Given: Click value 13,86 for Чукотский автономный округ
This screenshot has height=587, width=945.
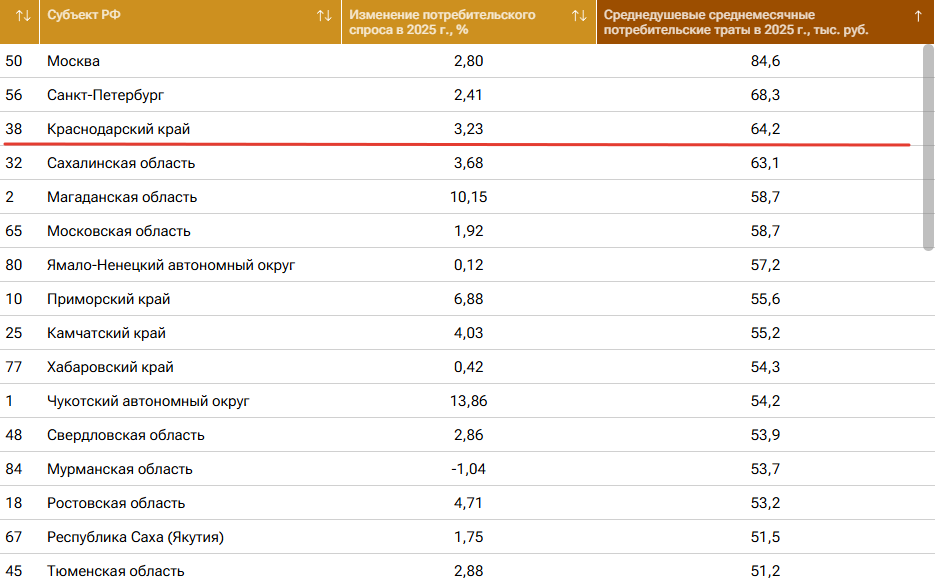Looking at the screenshot, I should (469, 401).
